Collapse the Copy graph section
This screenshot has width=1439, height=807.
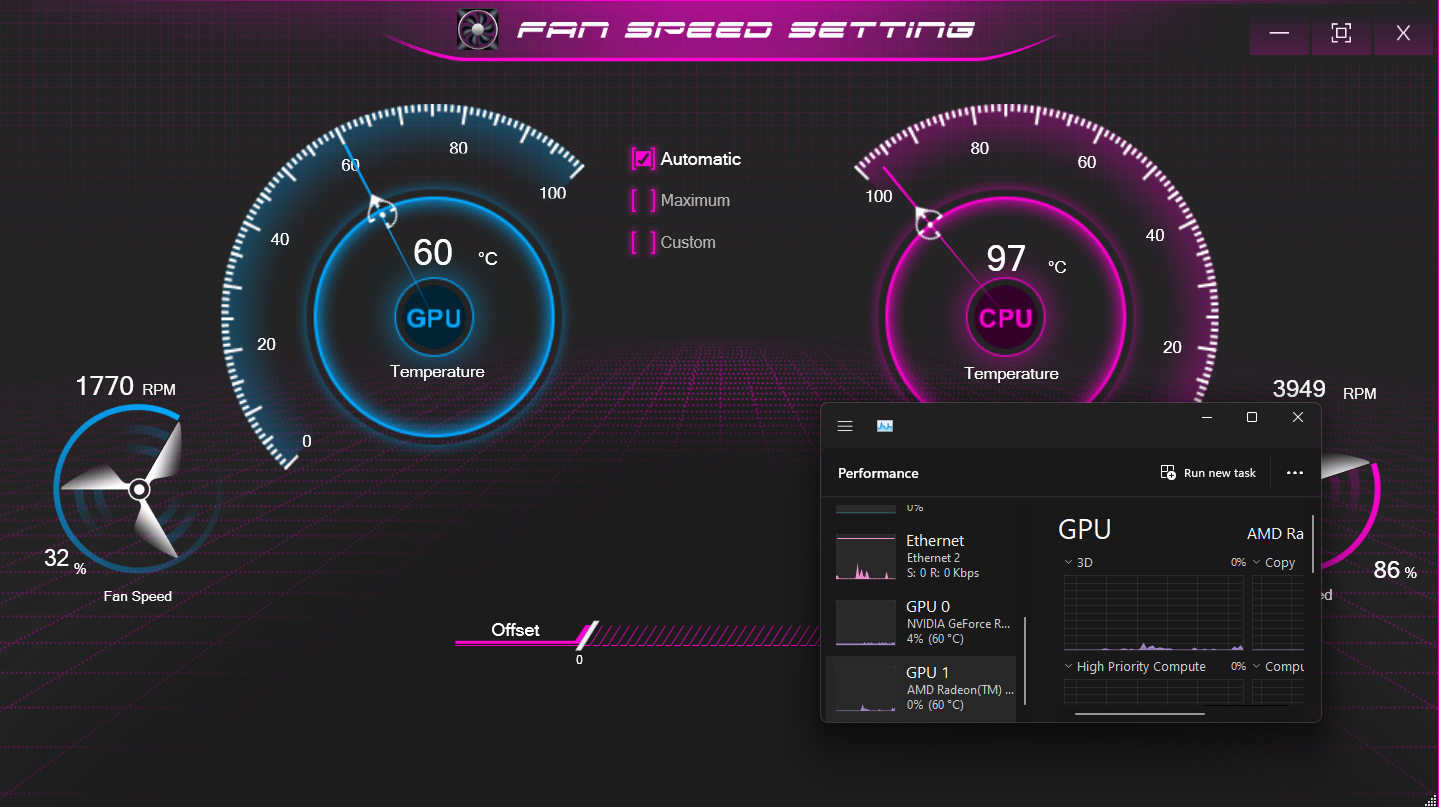tap(1256, 562)
